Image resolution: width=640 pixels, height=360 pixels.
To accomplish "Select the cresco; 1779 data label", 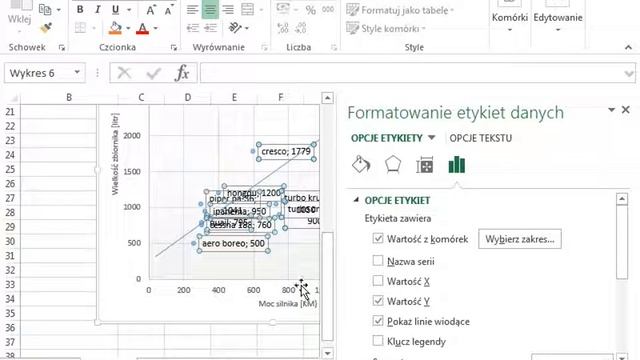I will coord(286,151).
